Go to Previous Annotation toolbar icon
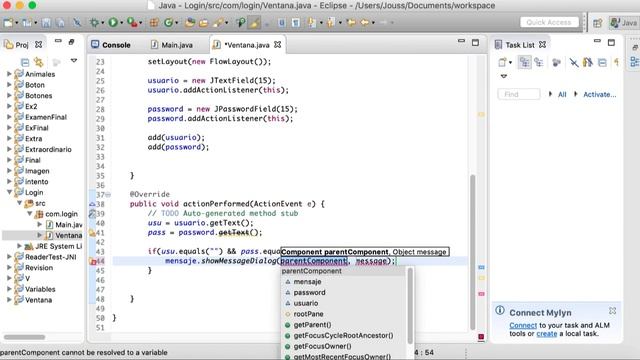This screenshot has width=640, height=360. click(x=330, y=23)
